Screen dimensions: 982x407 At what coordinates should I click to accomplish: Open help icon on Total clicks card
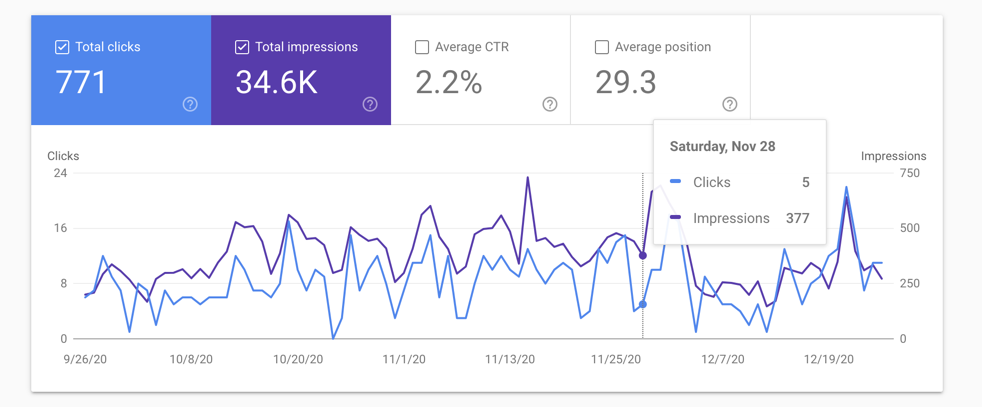tap(190, 104)
